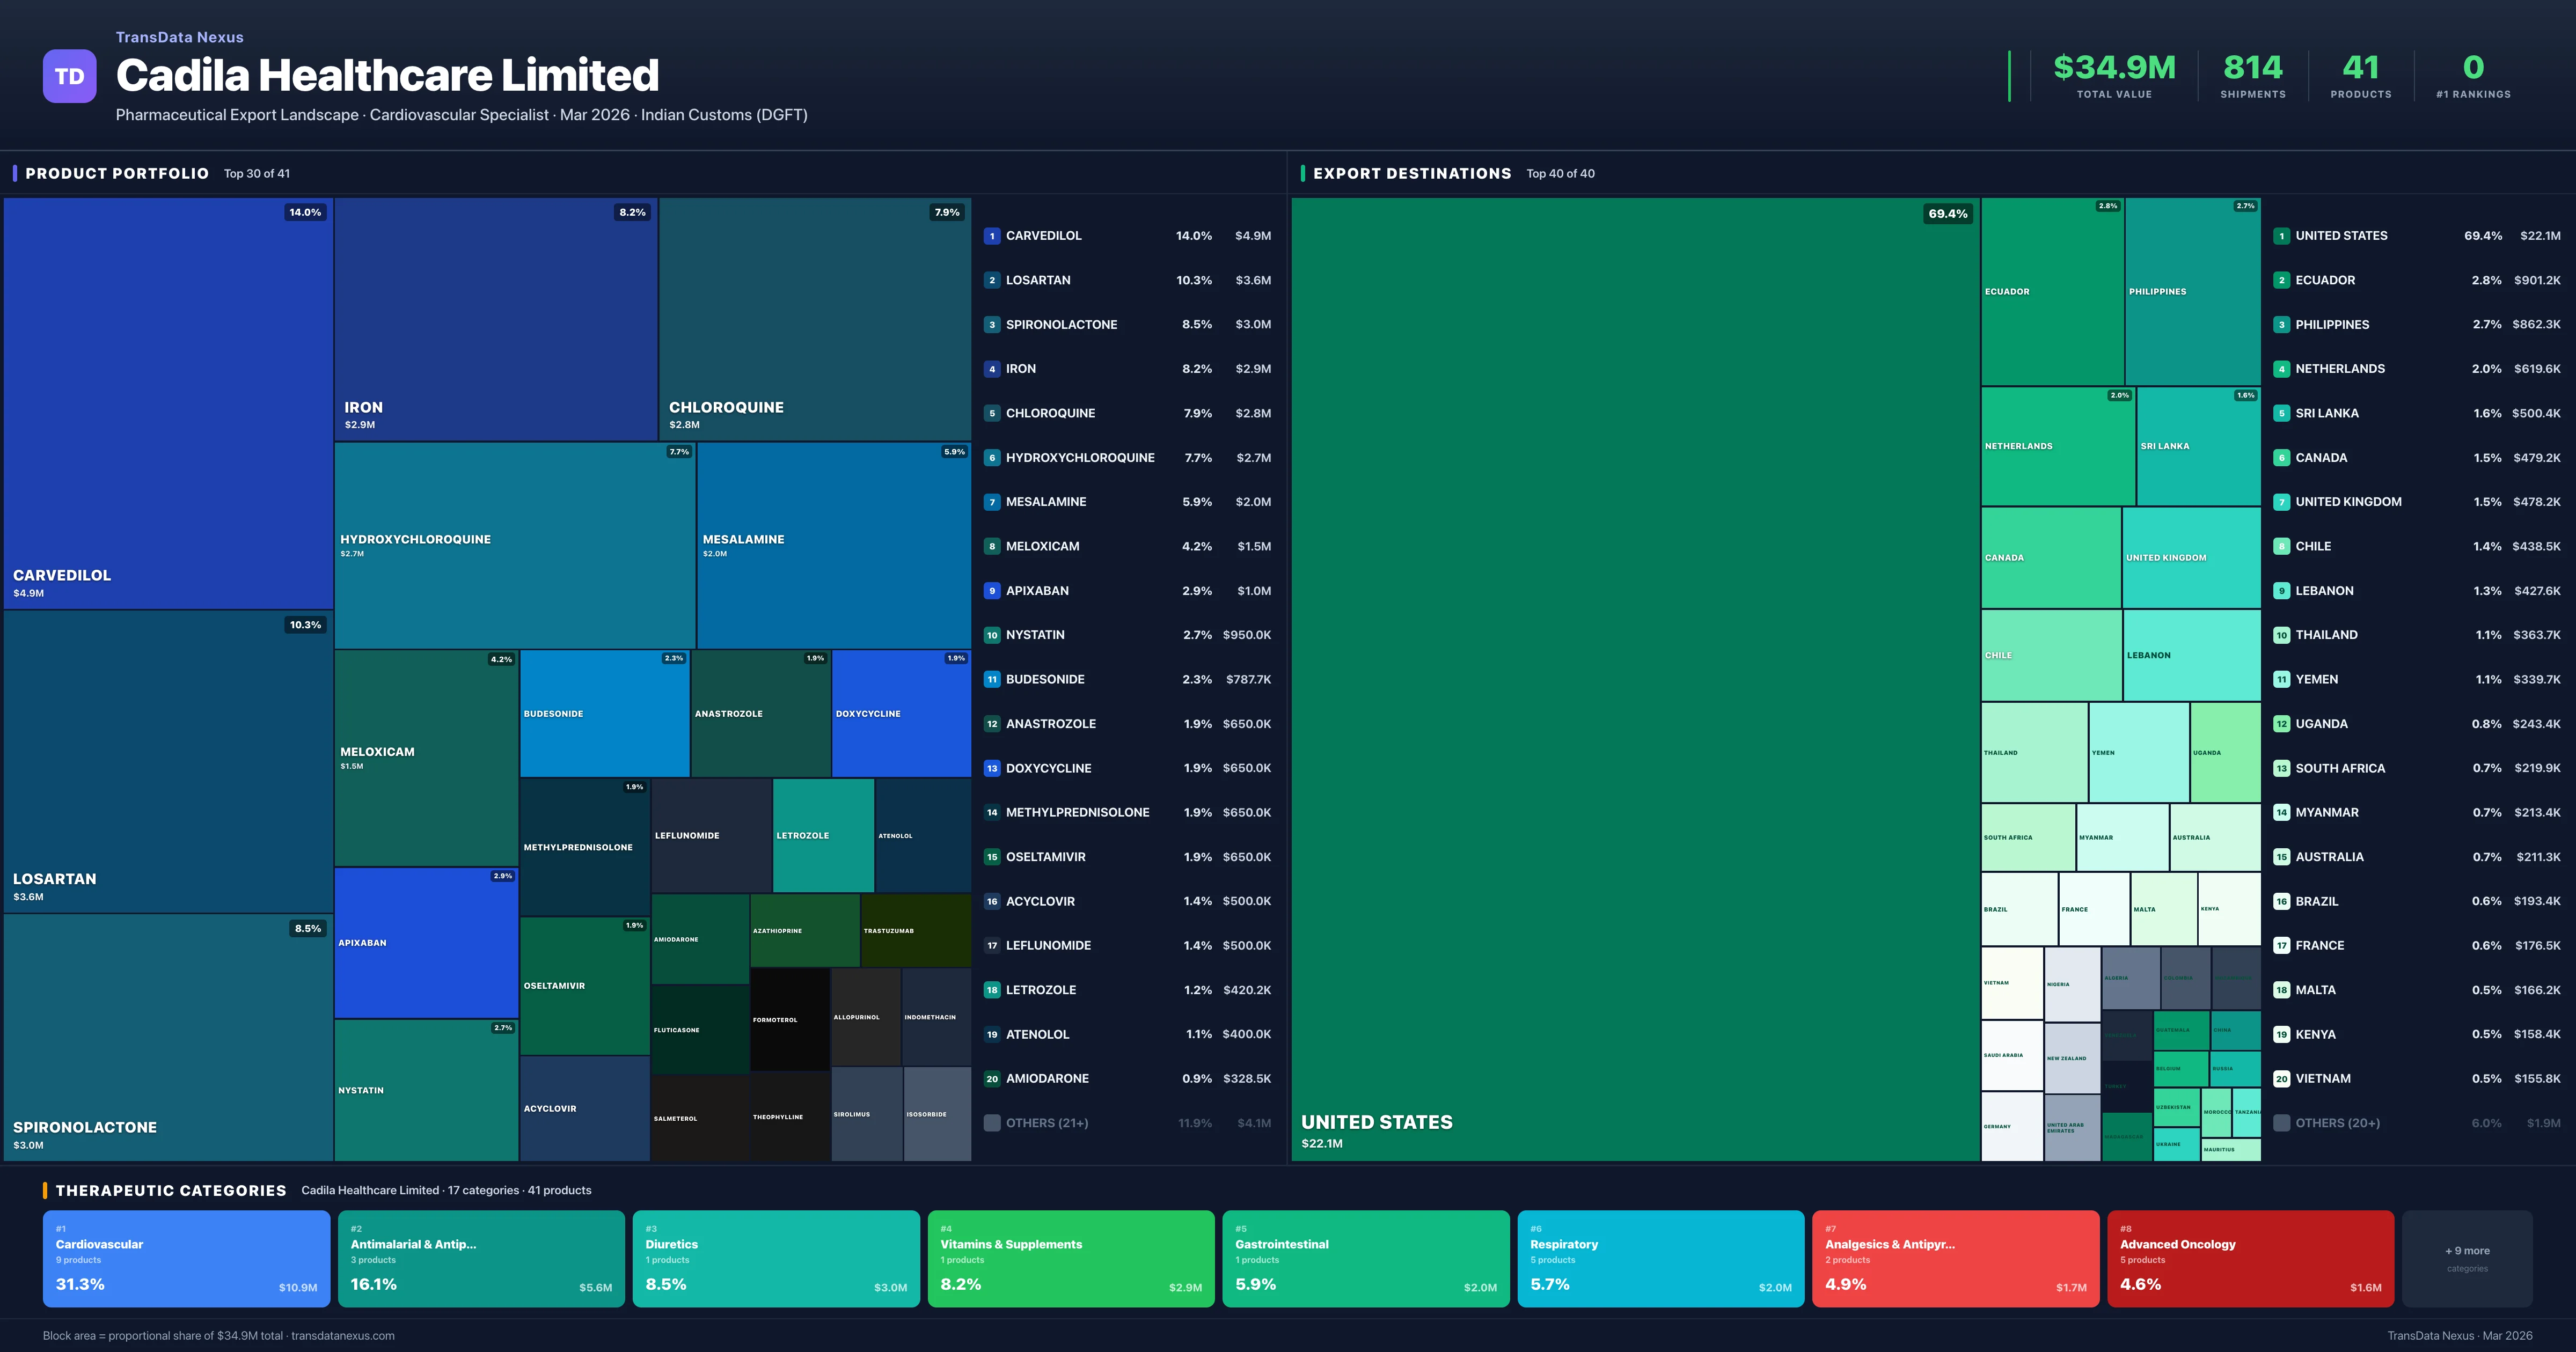Click rank 1 badge beside CARVEDILOL
The height and width of the screenshot is (1352, 2576).
(991, 236)
